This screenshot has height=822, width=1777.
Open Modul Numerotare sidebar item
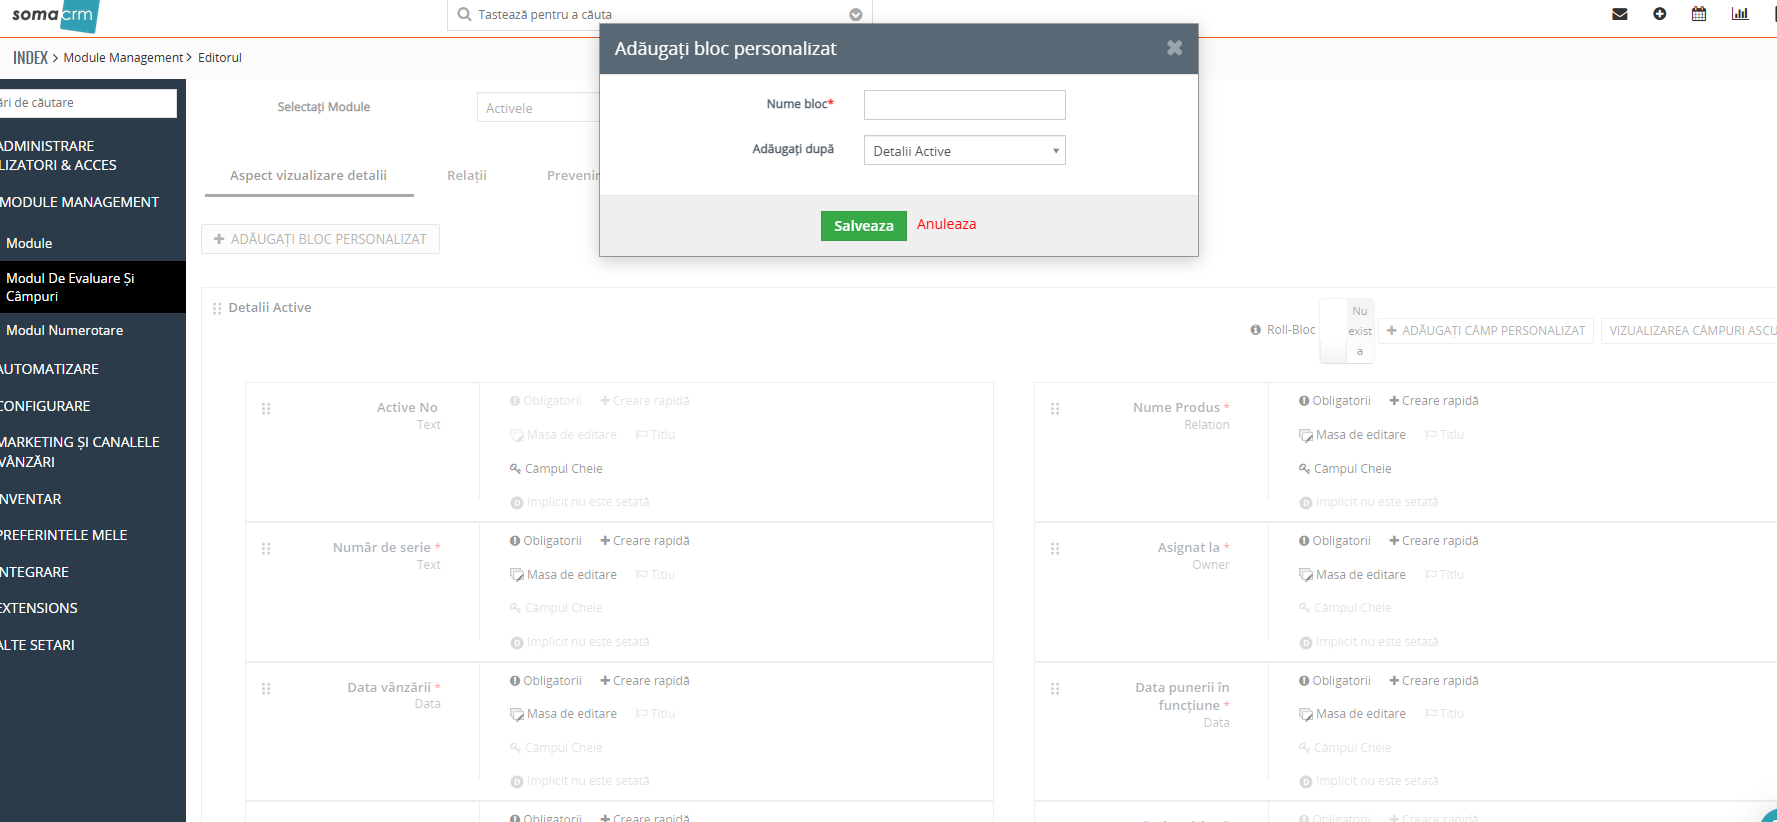65,330
